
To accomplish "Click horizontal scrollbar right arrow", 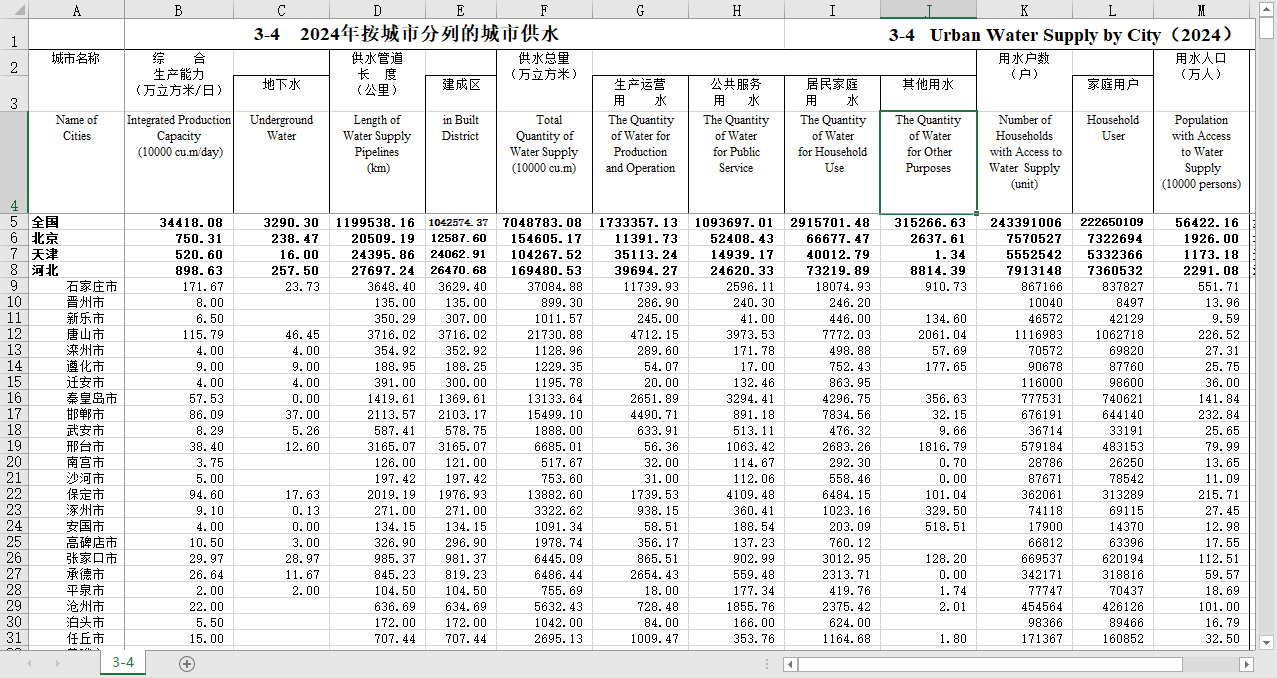I will [x=1246, y=664].
